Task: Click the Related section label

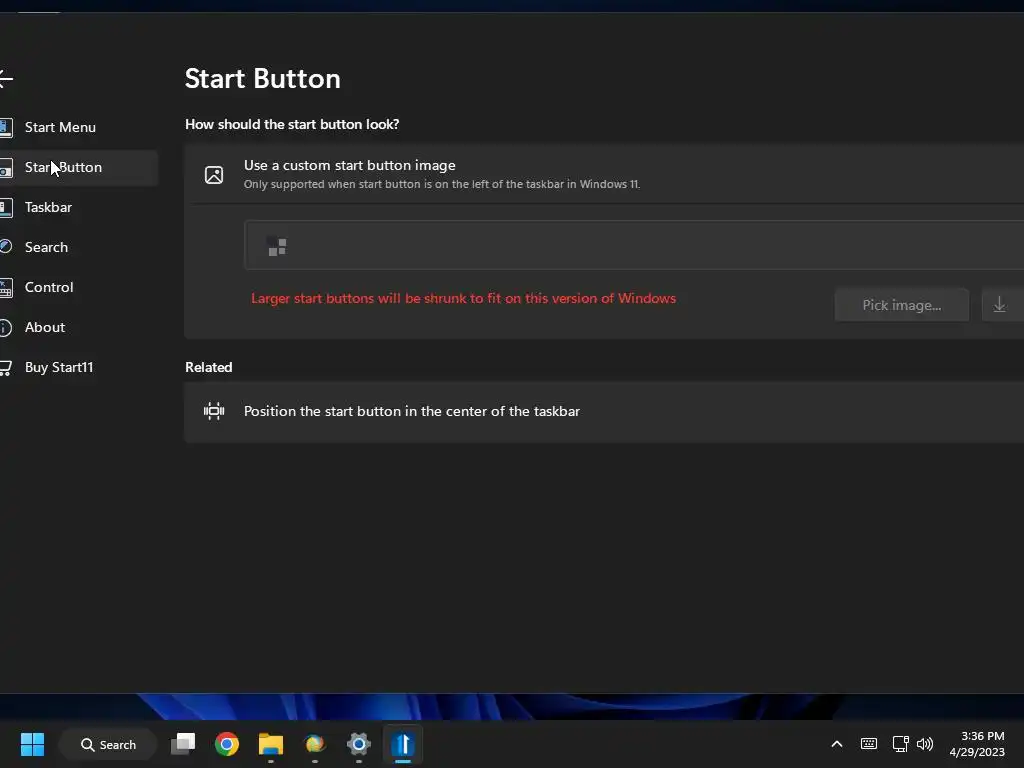Action: click(208, 367)
